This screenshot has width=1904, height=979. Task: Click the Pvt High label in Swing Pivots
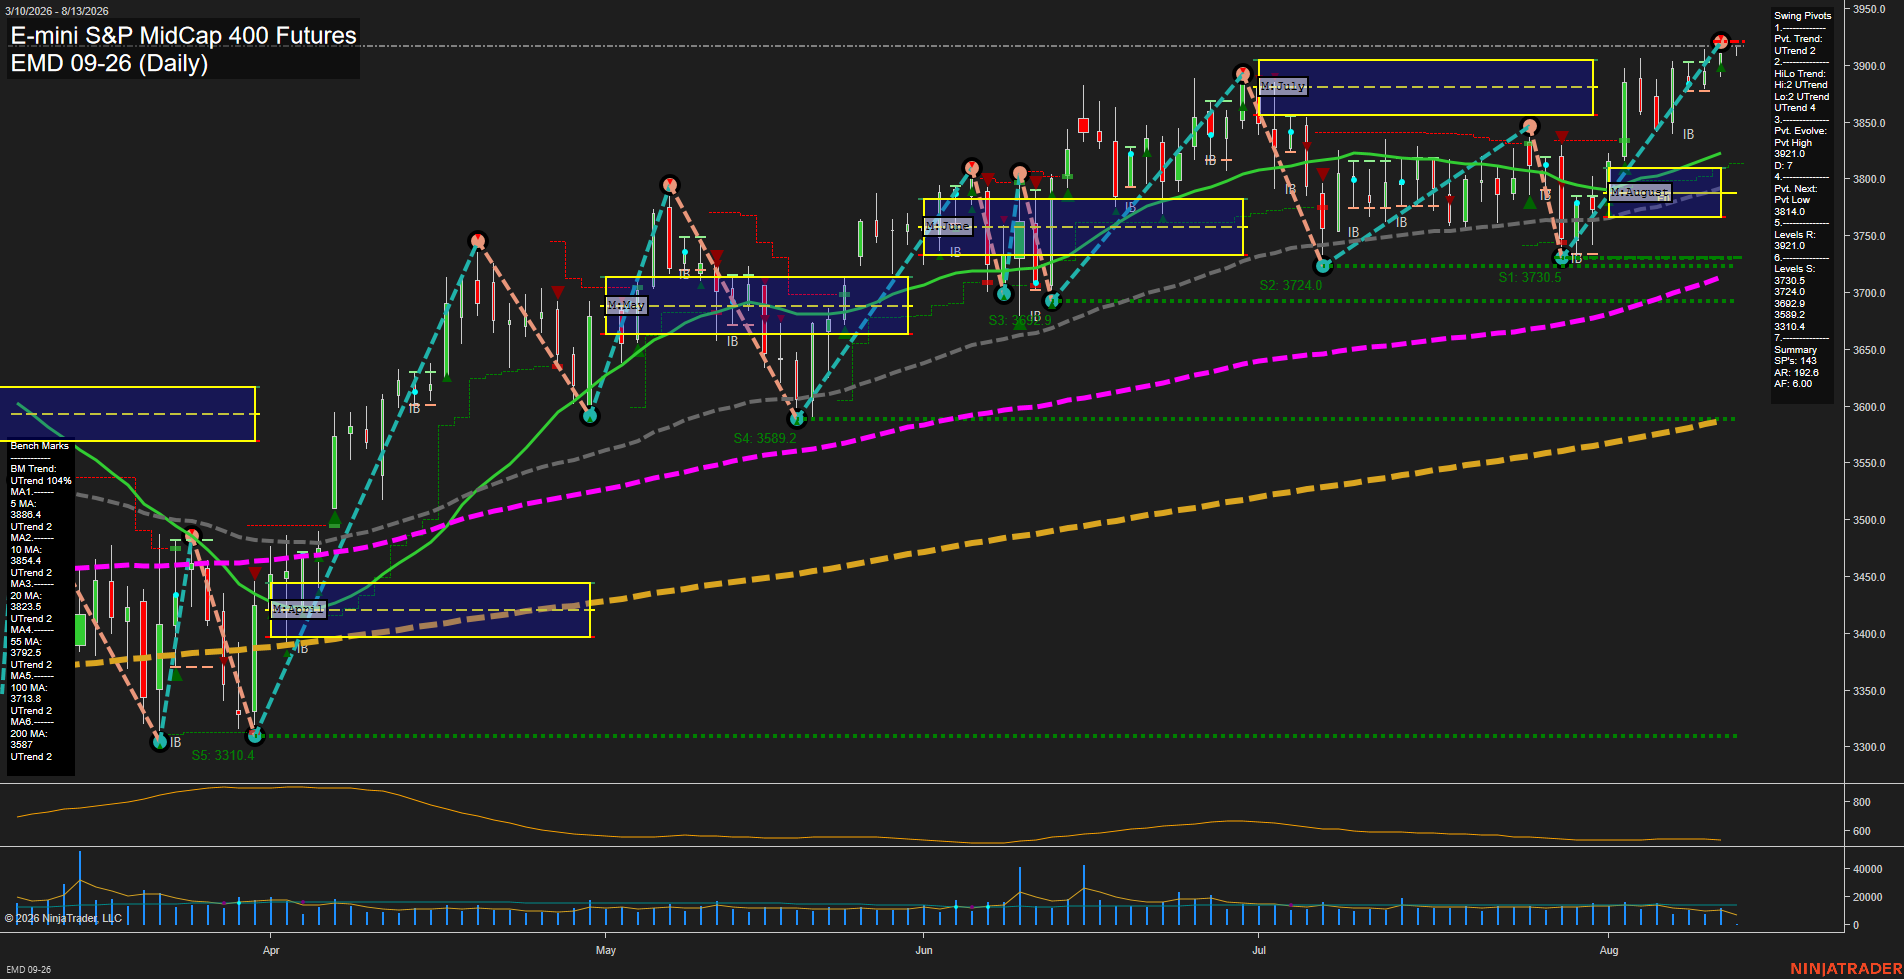coord(1793,143)
